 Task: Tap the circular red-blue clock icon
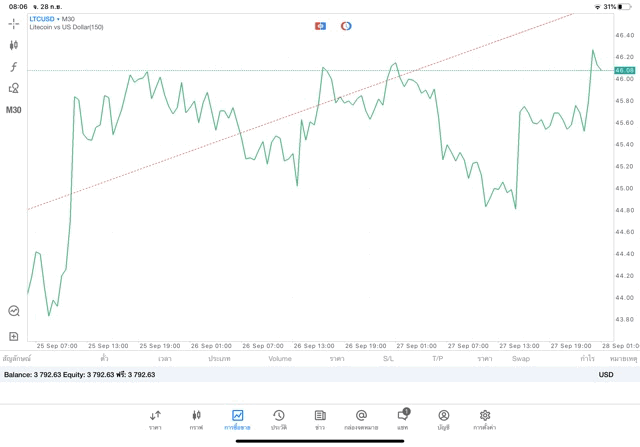coord(346,26)
